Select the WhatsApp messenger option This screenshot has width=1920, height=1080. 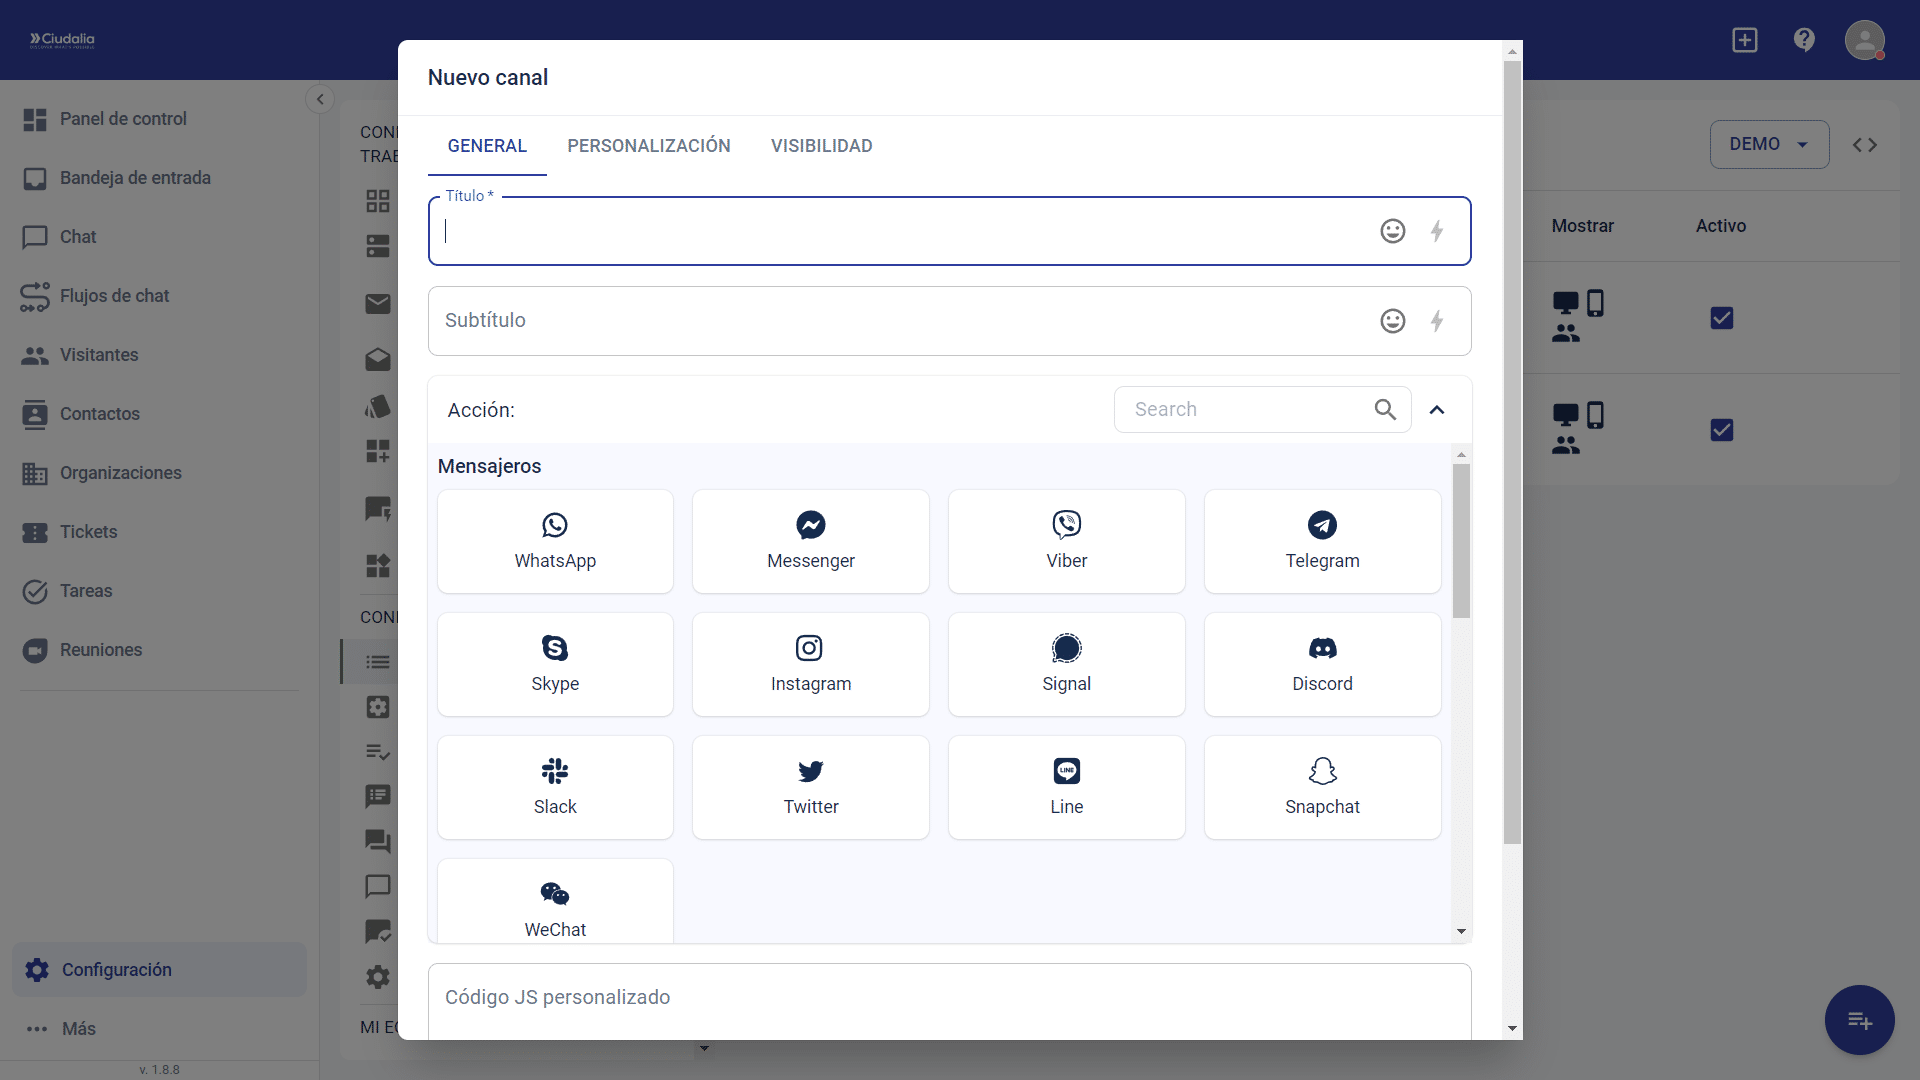(555, 541)
